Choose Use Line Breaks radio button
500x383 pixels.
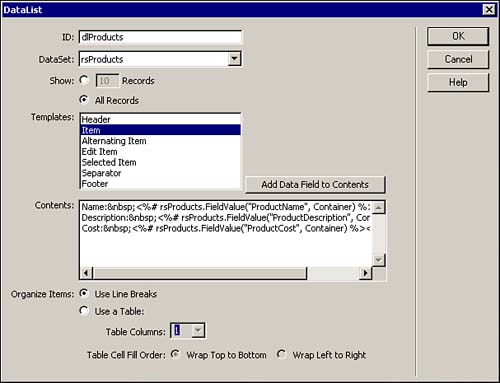point(84,293)
